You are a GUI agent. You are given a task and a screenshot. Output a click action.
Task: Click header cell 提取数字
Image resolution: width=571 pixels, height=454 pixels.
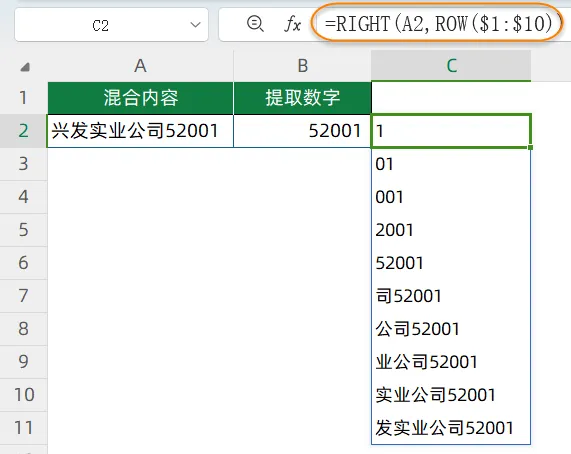[302, 98]
